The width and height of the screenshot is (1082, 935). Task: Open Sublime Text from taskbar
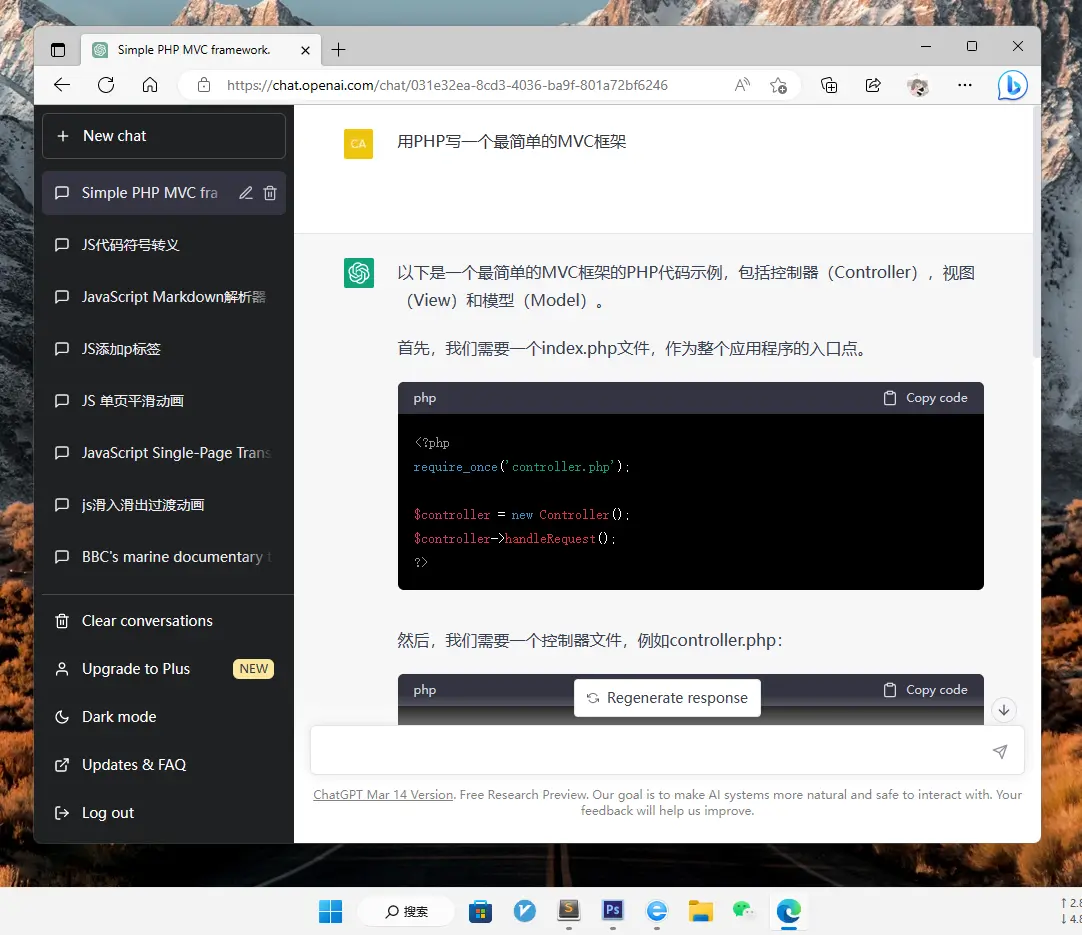pos(569,911)
